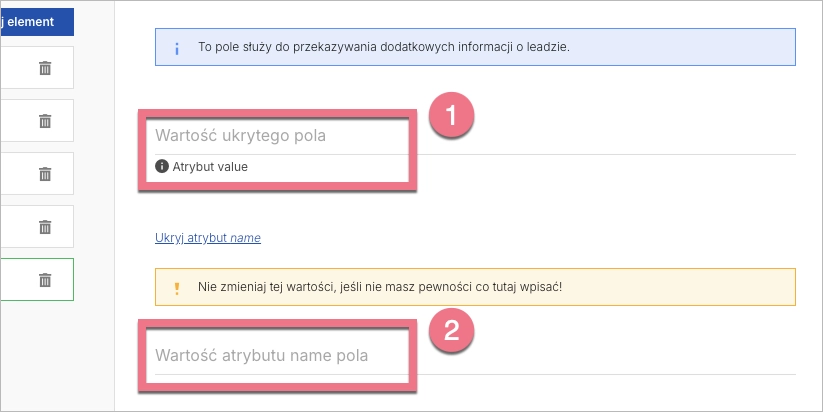Click the trash icon in the first row

(x=45, y=68)
